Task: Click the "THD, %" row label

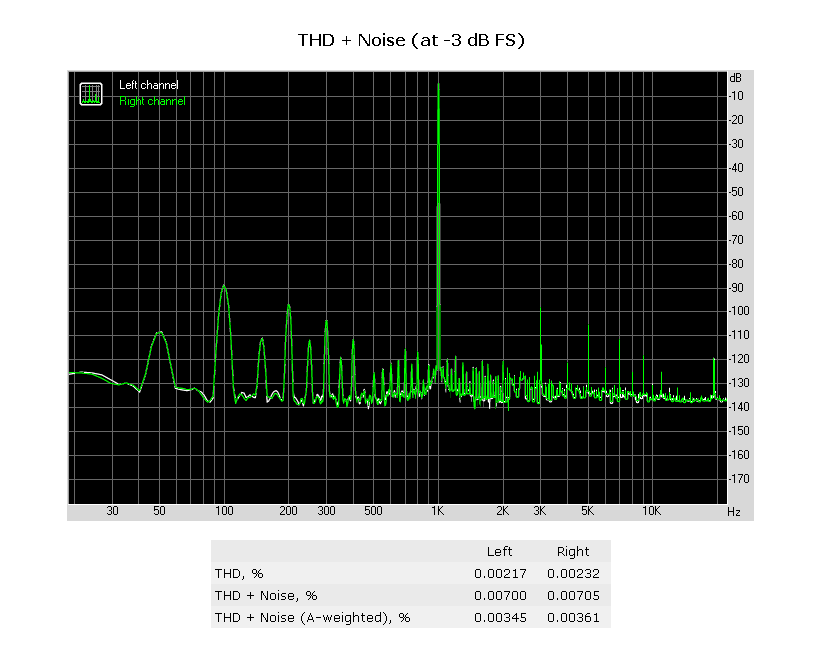Action: click(x=239, y=573)
